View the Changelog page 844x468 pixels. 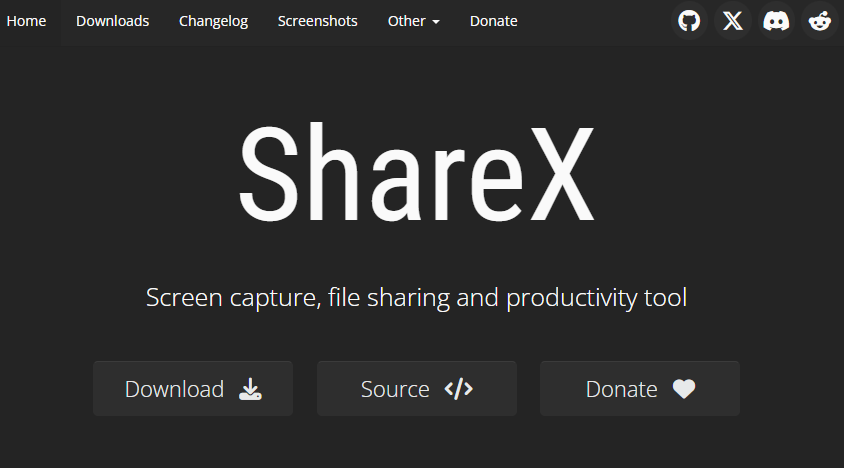pos(213,21)
